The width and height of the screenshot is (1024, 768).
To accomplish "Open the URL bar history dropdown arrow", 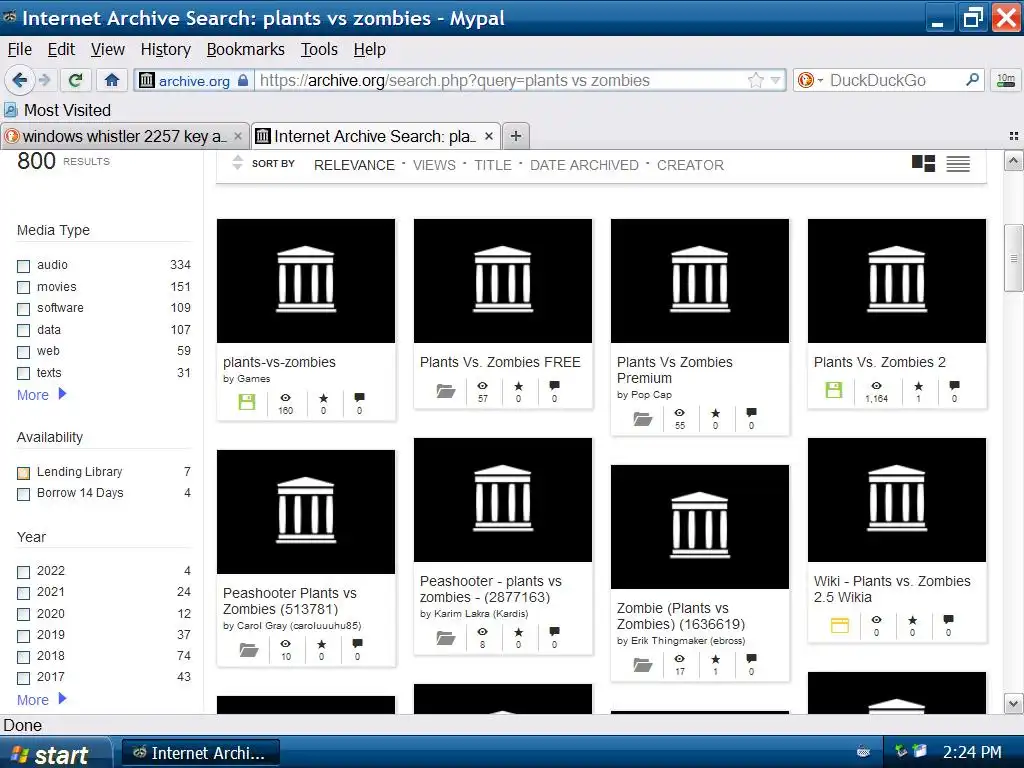I will point(775,80).
